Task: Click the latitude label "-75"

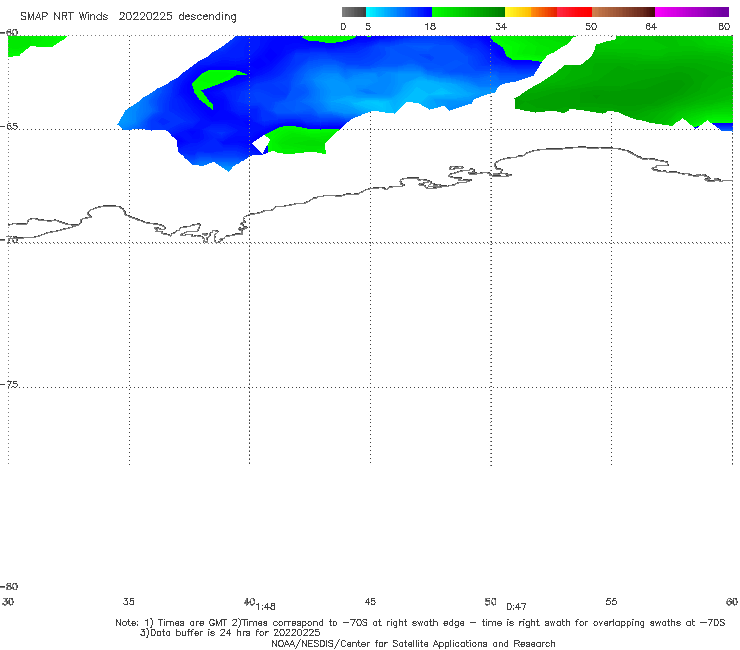Action: tap(9, 385)
